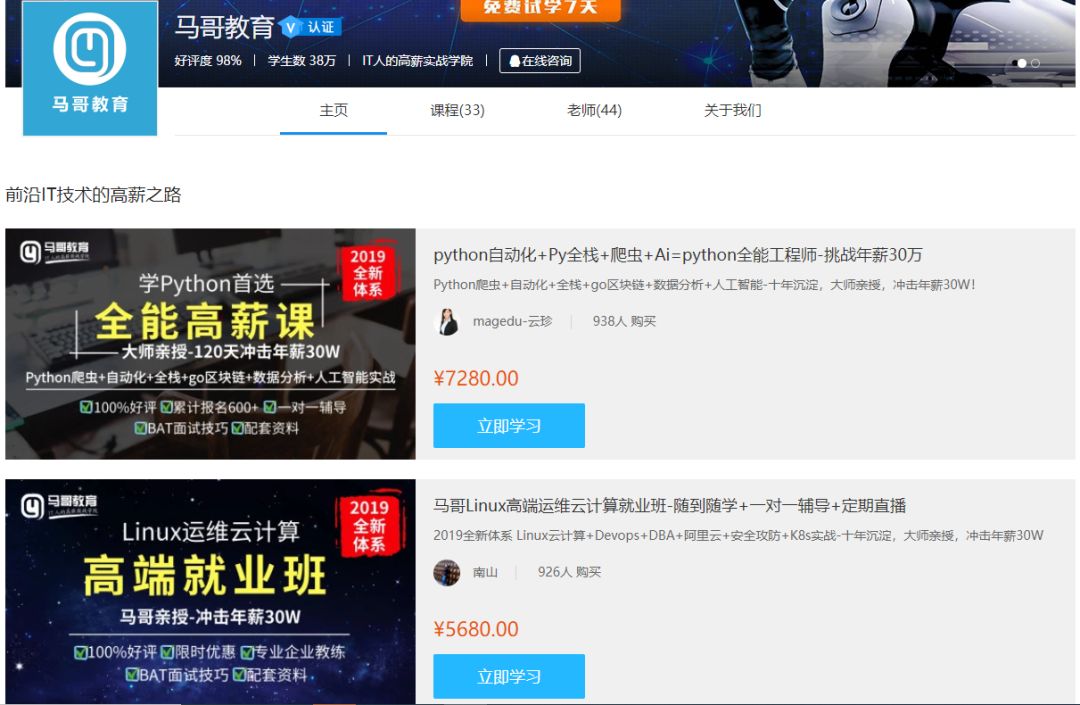Open the 老师(44) tab

(594, 110)
